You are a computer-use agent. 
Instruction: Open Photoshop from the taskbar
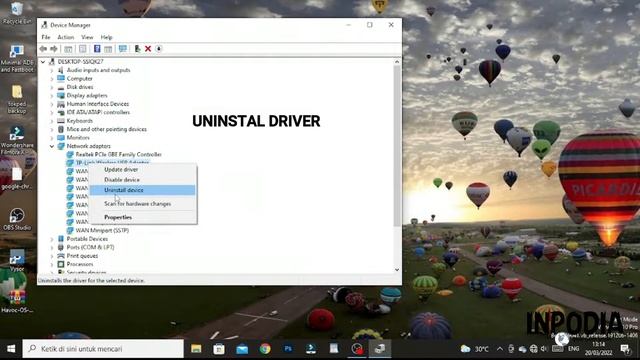click(288, 349)
